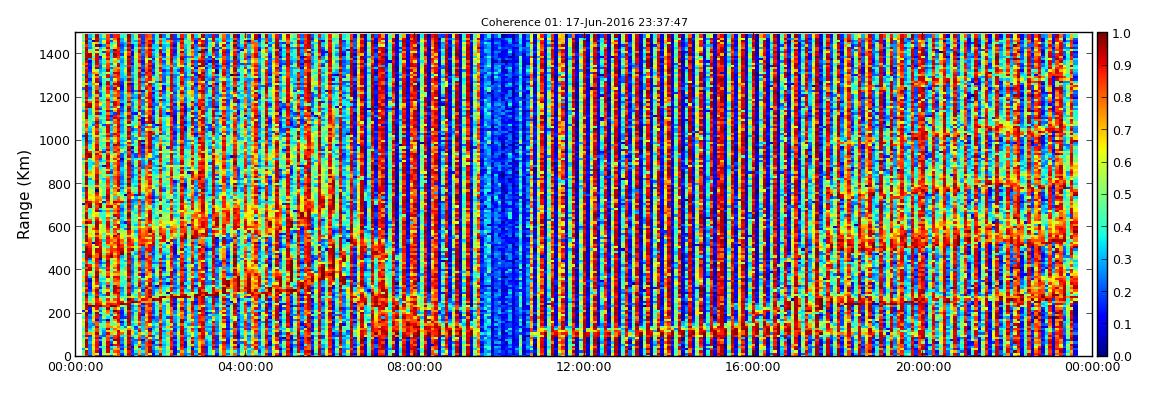Click the 04:00:00 time axis label

click(246, 367)
